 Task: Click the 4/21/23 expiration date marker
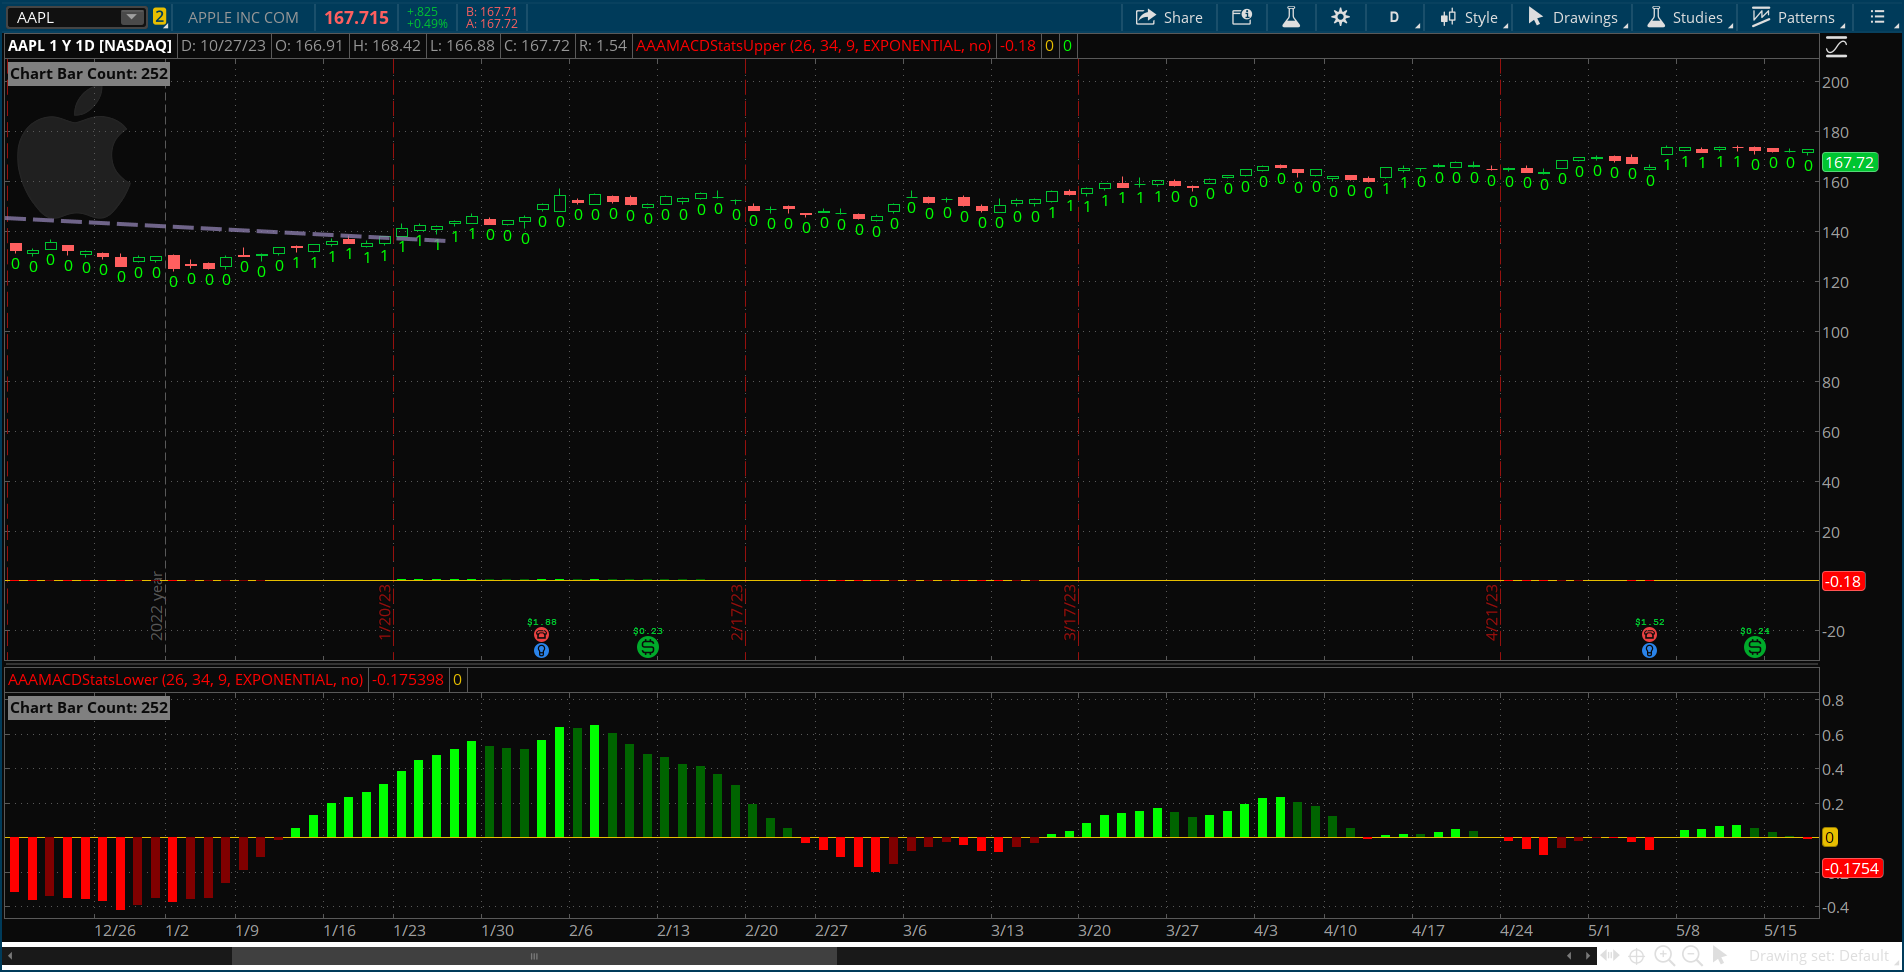1491,612
